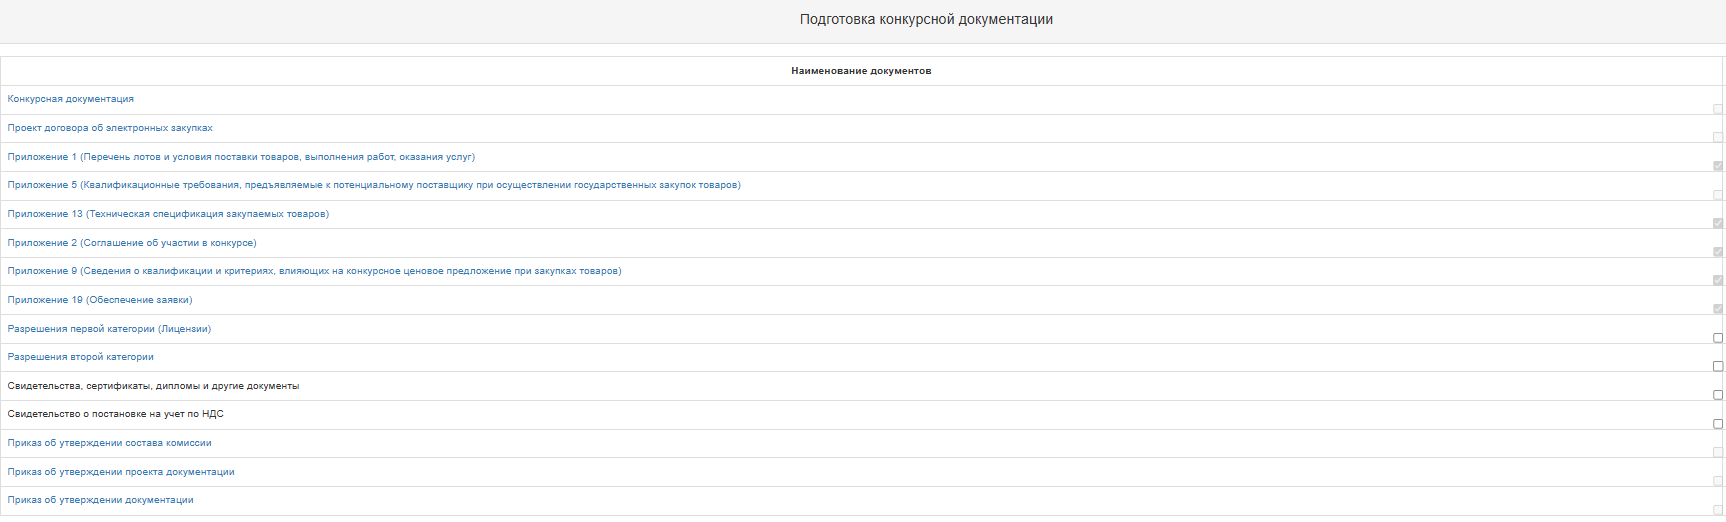Open Приложение 19 Обеспечение заявки link

tap(100, 300)
